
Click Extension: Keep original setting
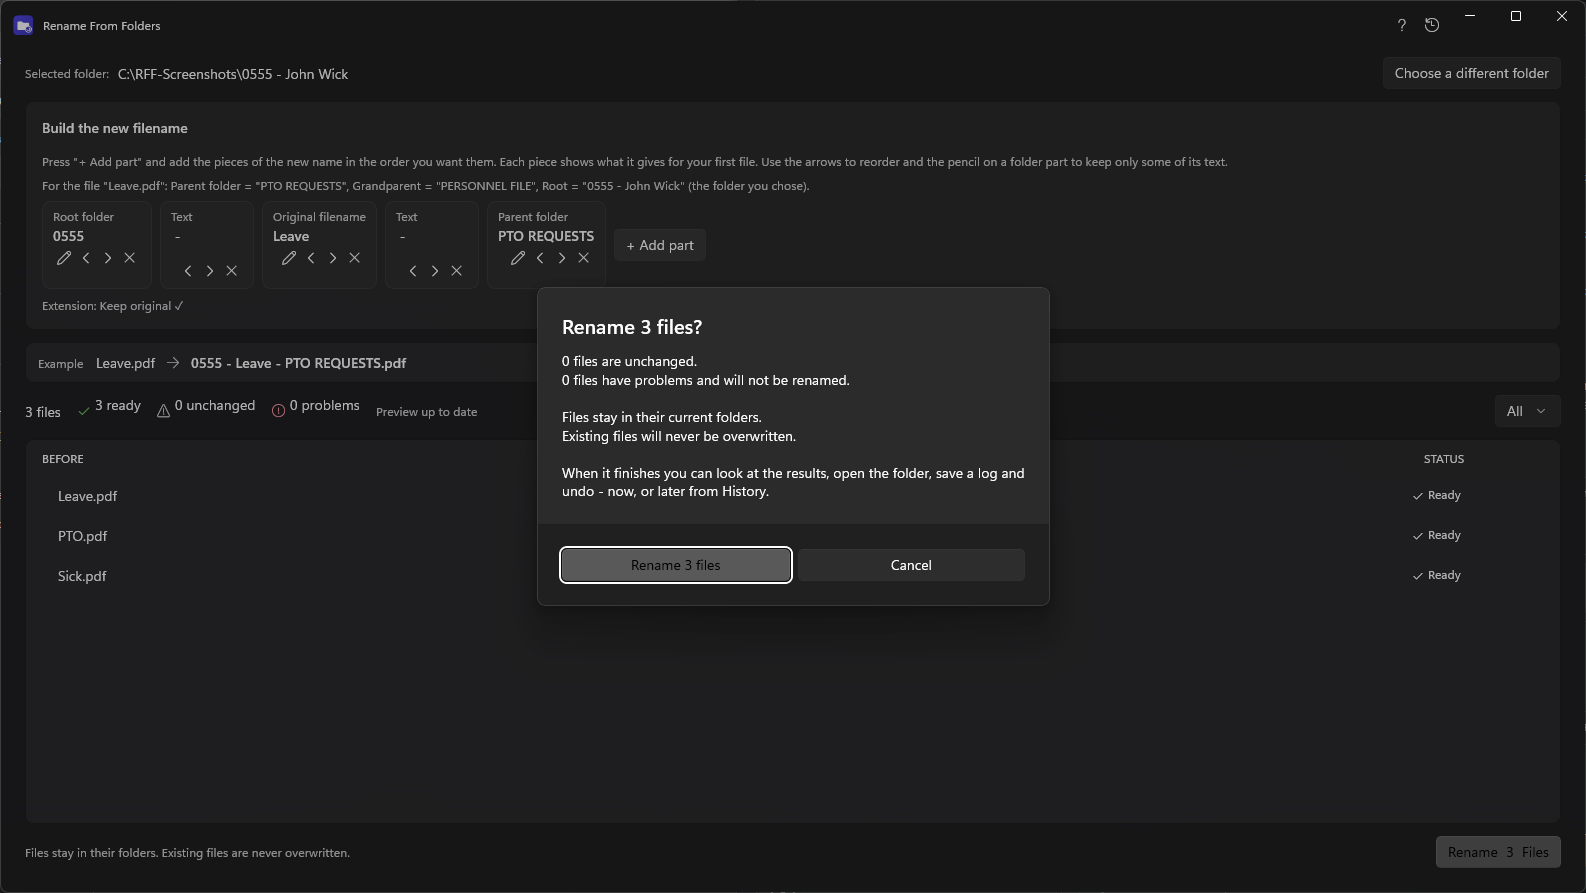pos(113,306)
